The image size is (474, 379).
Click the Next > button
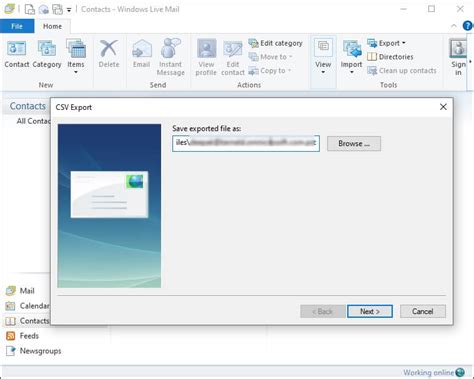(x=370, y=311)
